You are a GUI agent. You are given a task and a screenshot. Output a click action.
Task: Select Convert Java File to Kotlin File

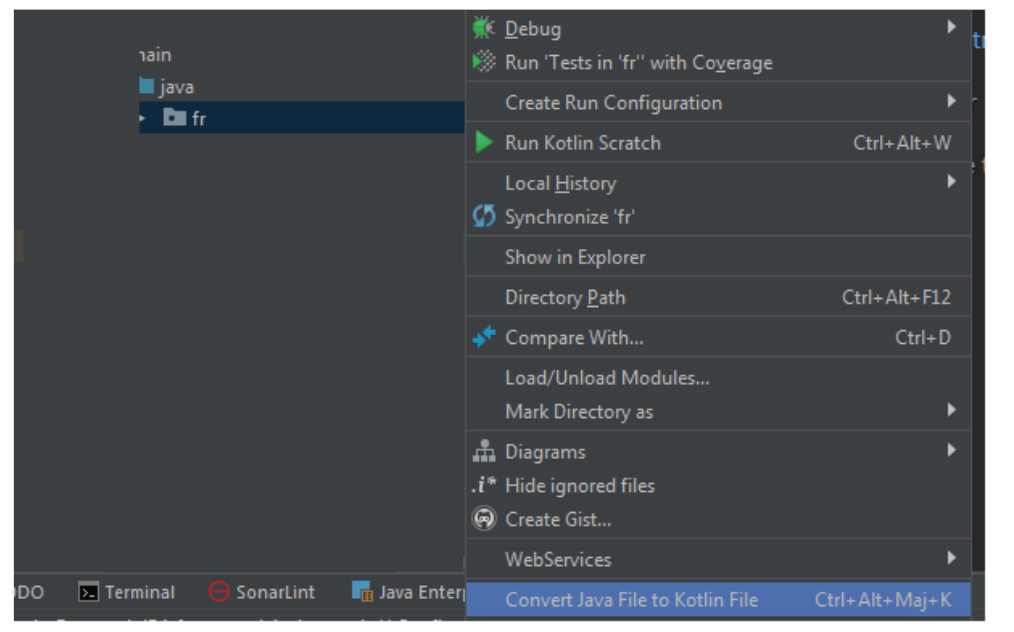click(631, 600)
